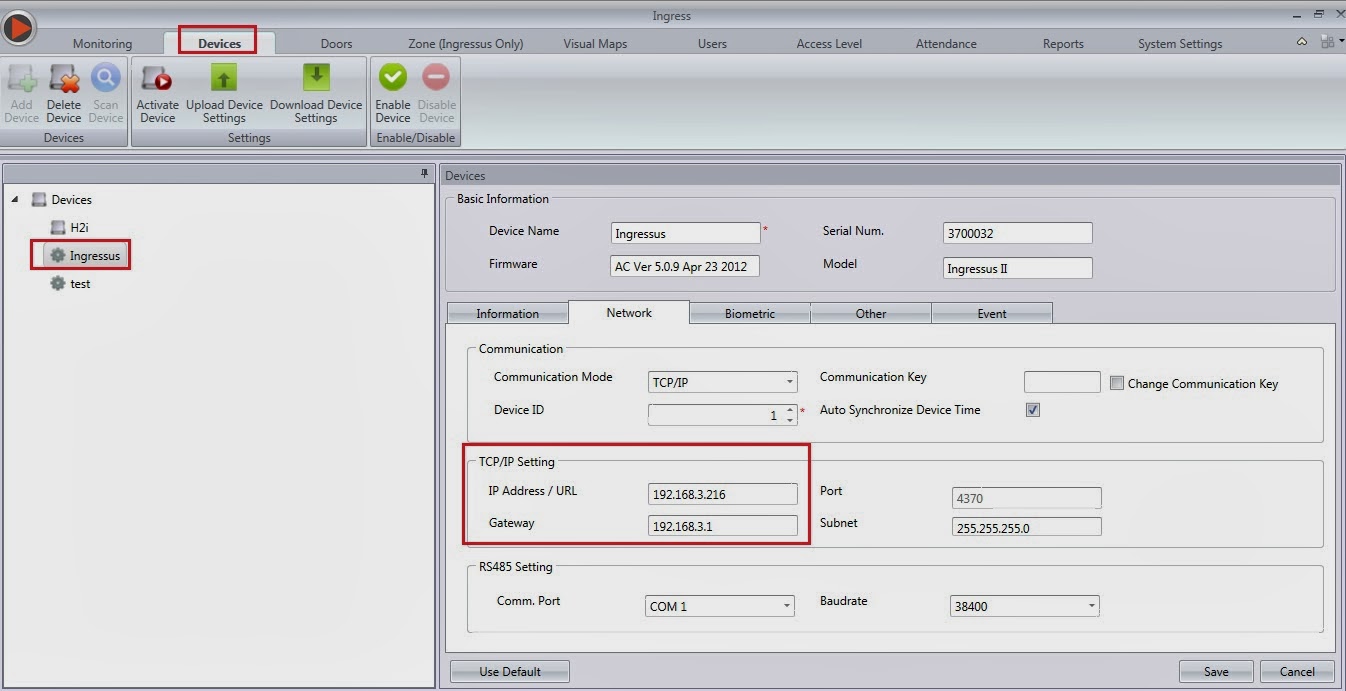Viewport: 1346px width, 691px height.
Task: Open the Access Level tab
Action: click(x=829, y=43)
